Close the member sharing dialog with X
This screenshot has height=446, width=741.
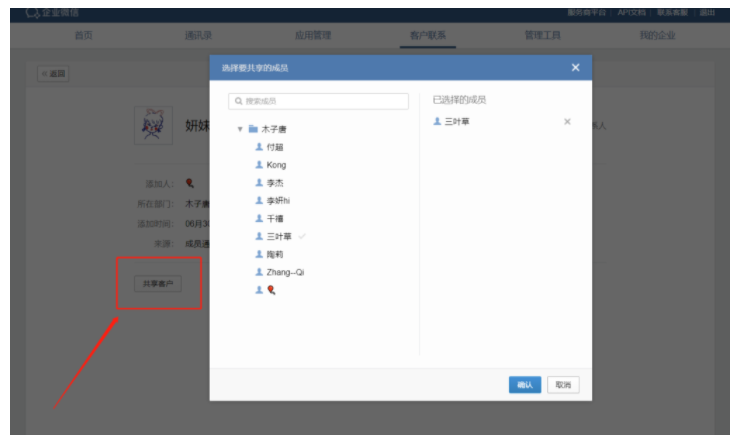click(575, 68)
